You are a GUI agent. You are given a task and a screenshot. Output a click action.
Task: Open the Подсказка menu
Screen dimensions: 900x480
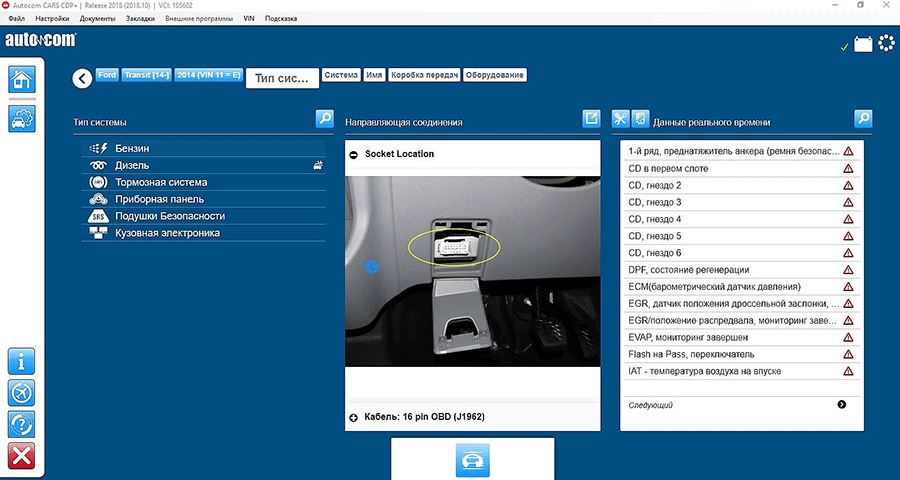(x=281, y=18)
